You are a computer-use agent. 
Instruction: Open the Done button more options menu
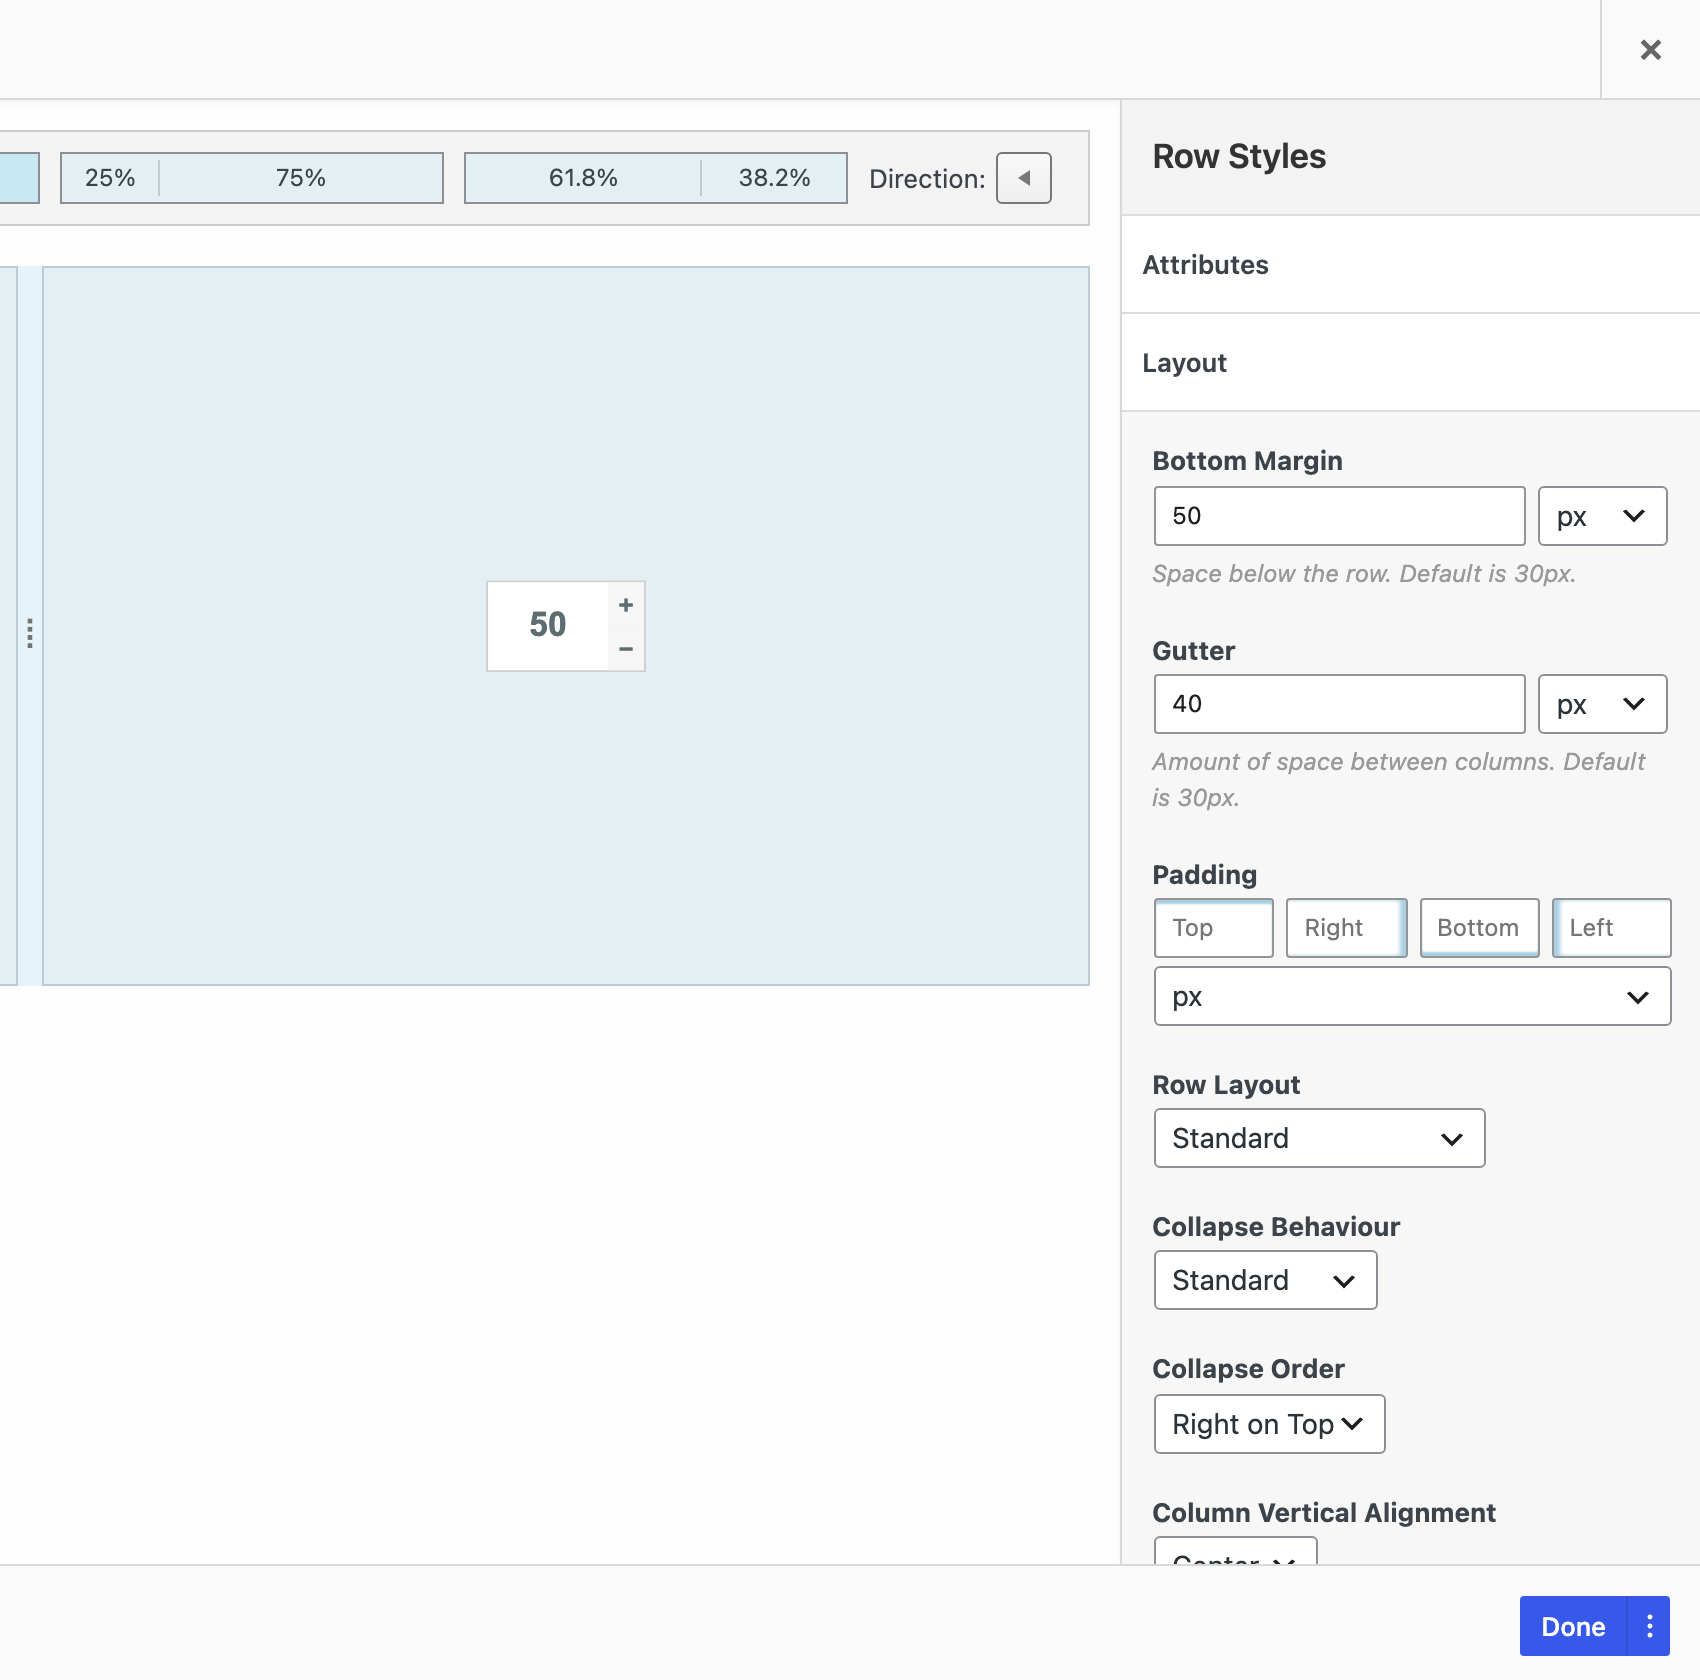tap(1649, 1626)
